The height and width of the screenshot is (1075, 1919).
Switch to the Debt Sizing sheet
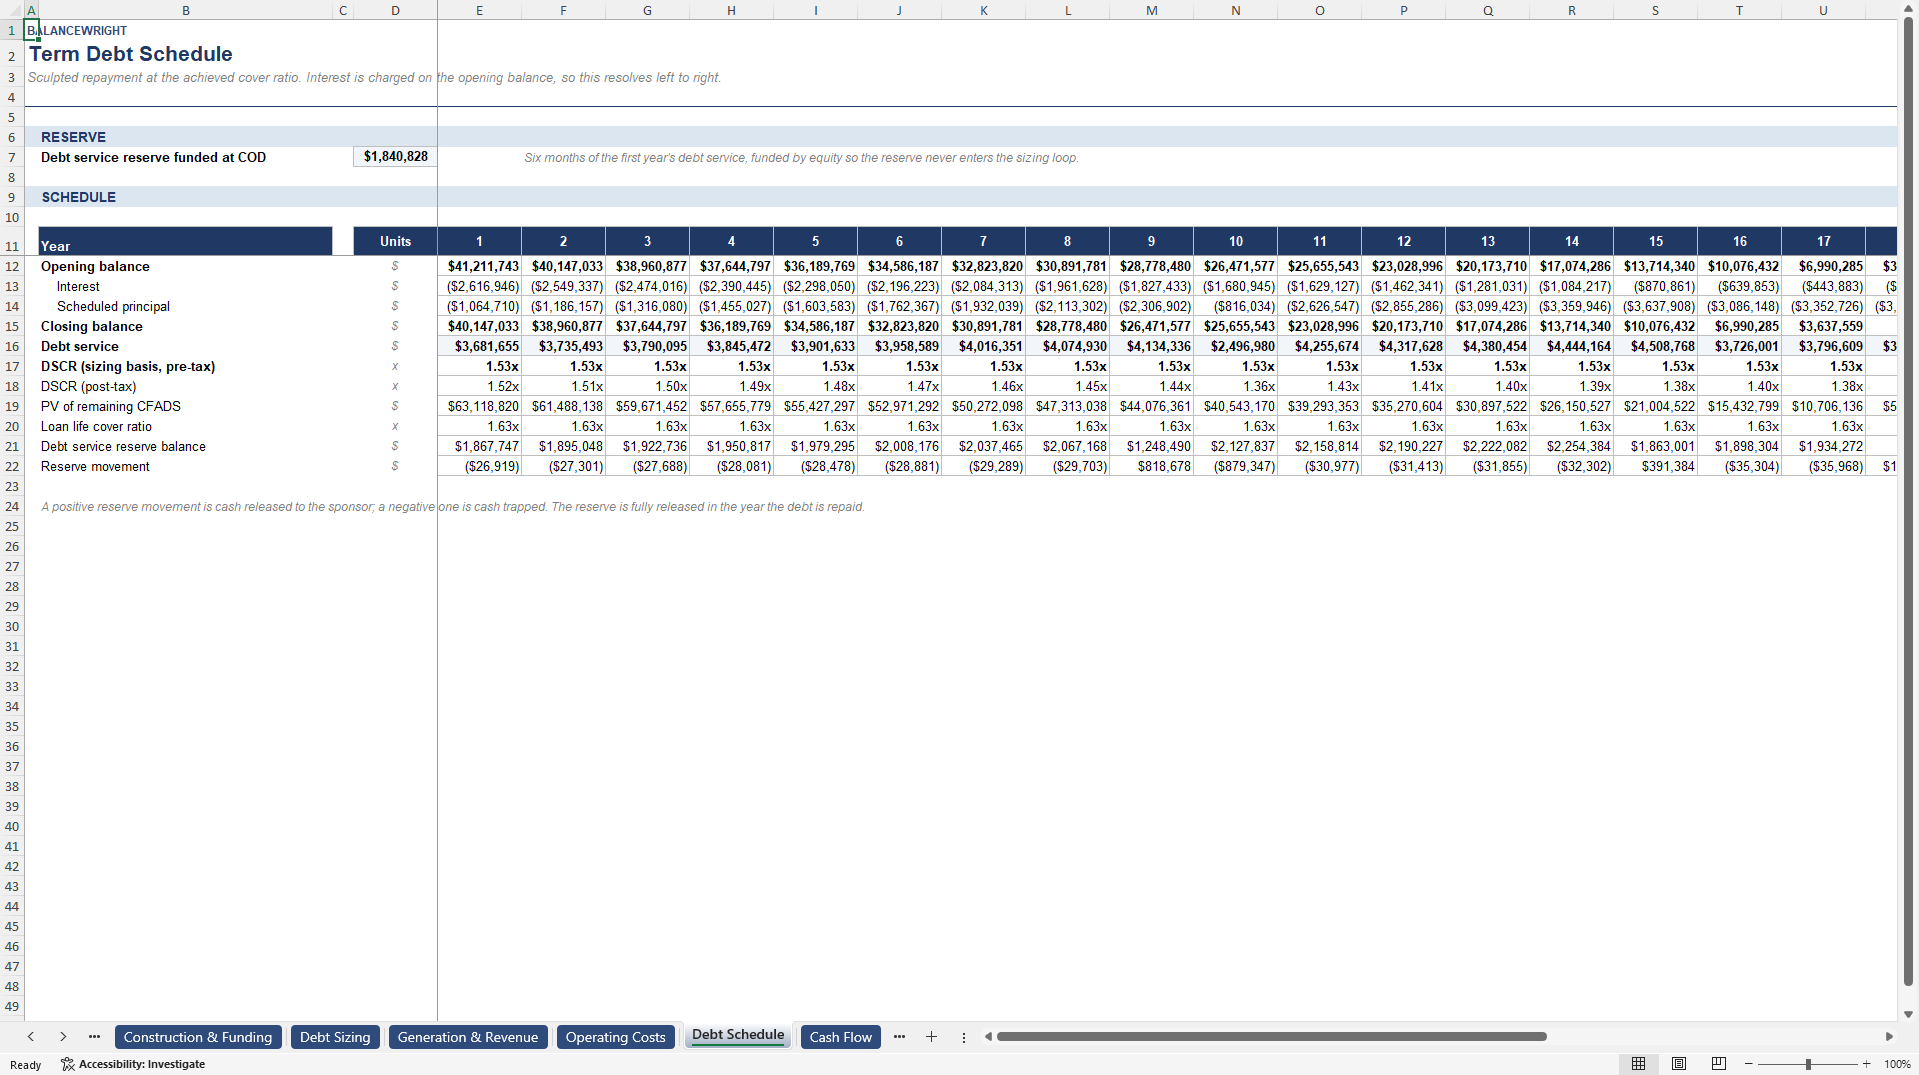pos(335,1037)
